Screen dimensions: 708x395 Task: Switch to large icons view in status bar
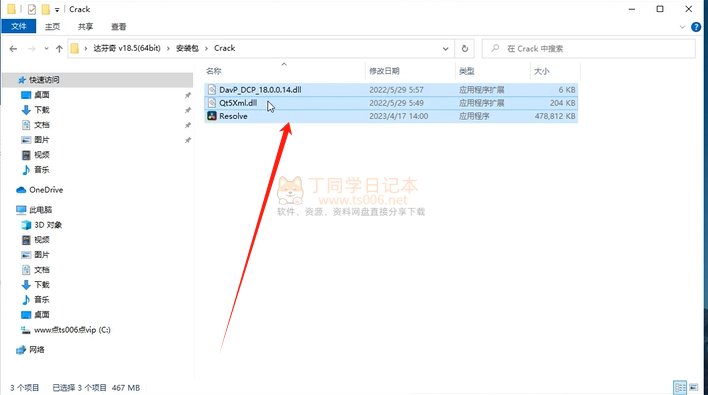[694, 387]
